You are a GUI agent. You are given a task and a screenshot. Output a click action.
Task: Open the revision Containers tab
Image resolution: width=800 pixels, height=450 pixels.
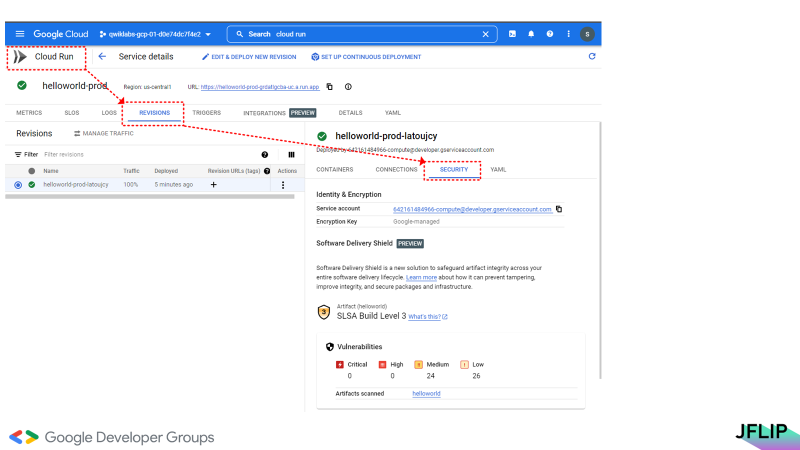pos(335,169)
